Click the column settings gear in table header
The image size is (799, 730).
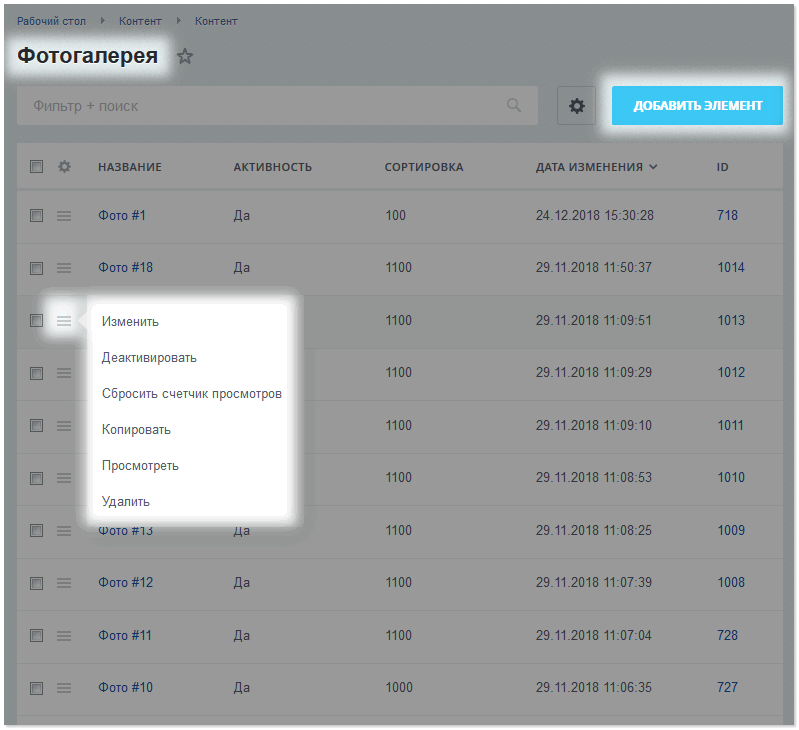pyautogui.click(x=64, y=167)
